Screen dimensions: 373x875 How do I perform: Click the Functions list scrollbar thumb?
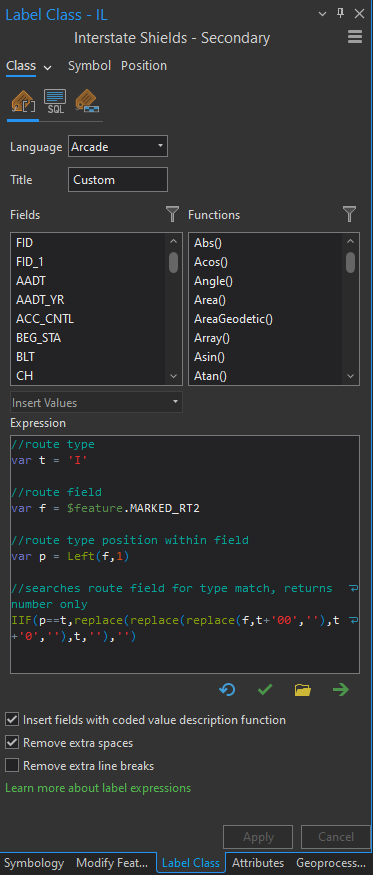[350, 262]
